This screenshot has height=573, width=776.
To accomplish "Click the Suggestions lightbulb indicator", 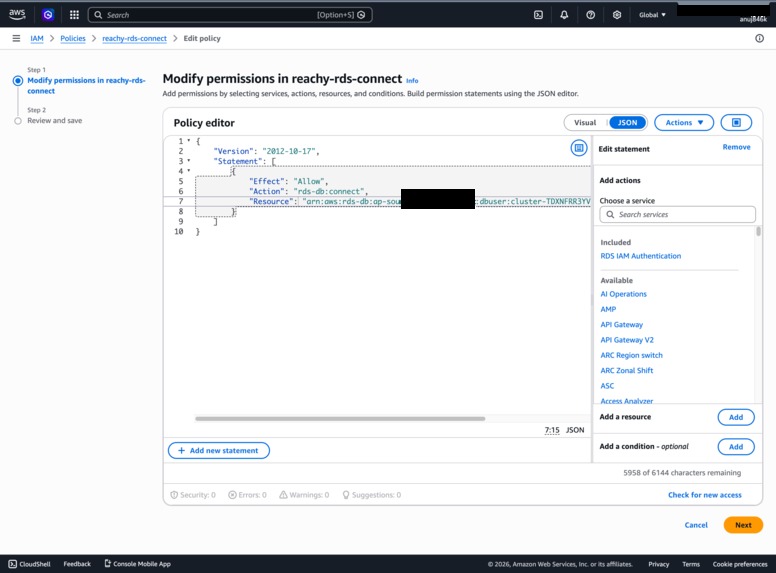I will coord(372,495).
